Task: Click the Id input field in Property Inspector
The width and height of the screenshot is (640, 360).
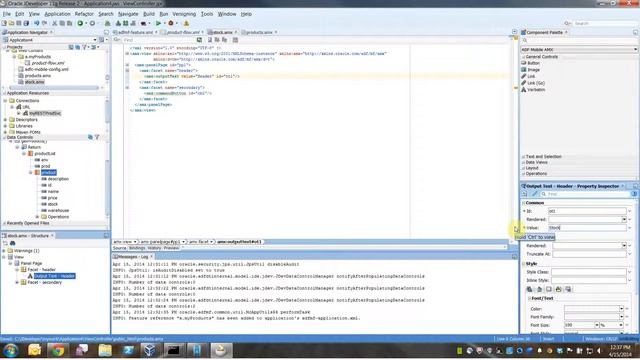Action: (x=587, y=211)
